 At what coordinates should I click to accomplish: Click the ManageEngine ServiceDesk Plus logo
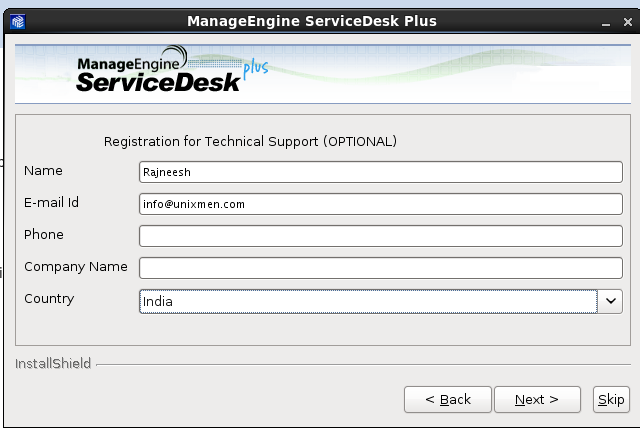tap(172, 69)
